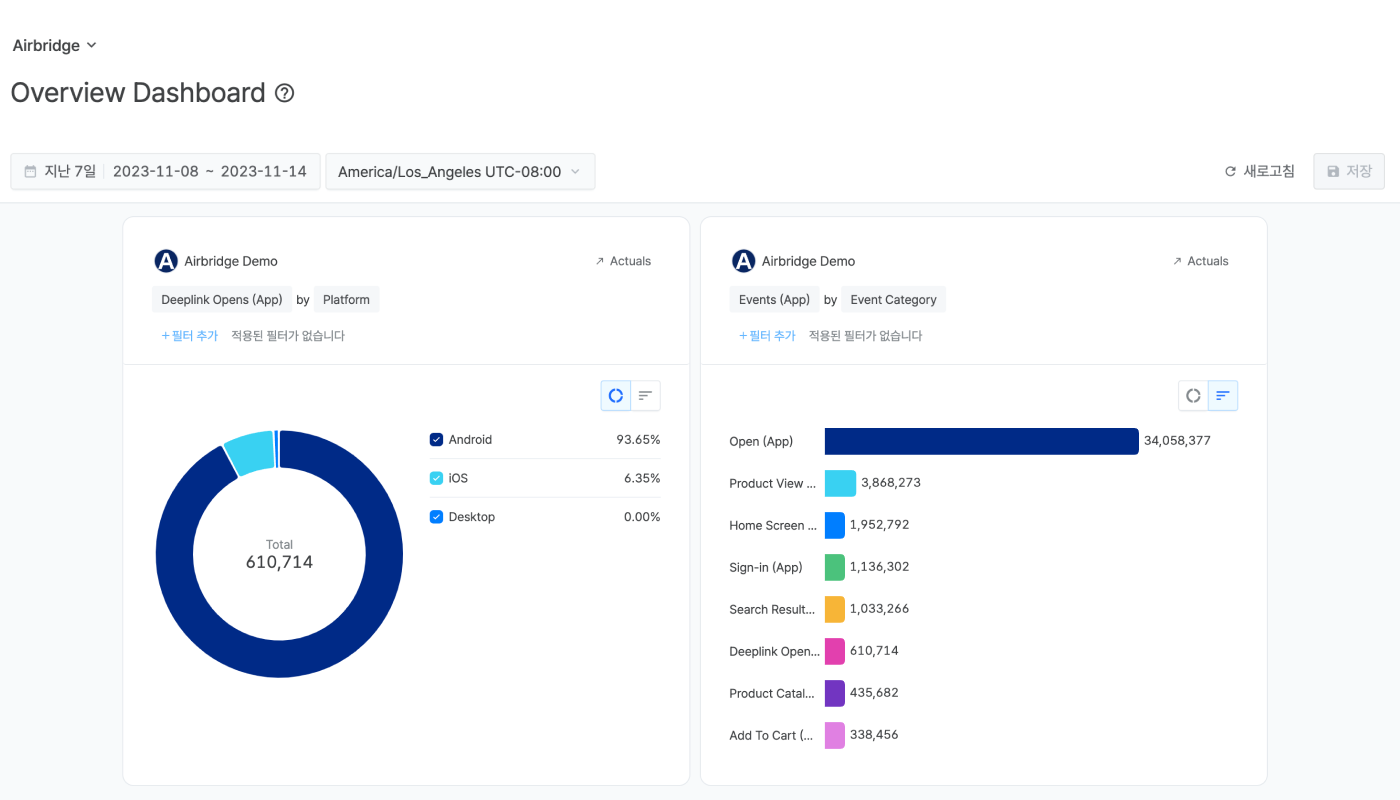
Task: Open the Platform group-by selector
Action: [x=346, y=299]
